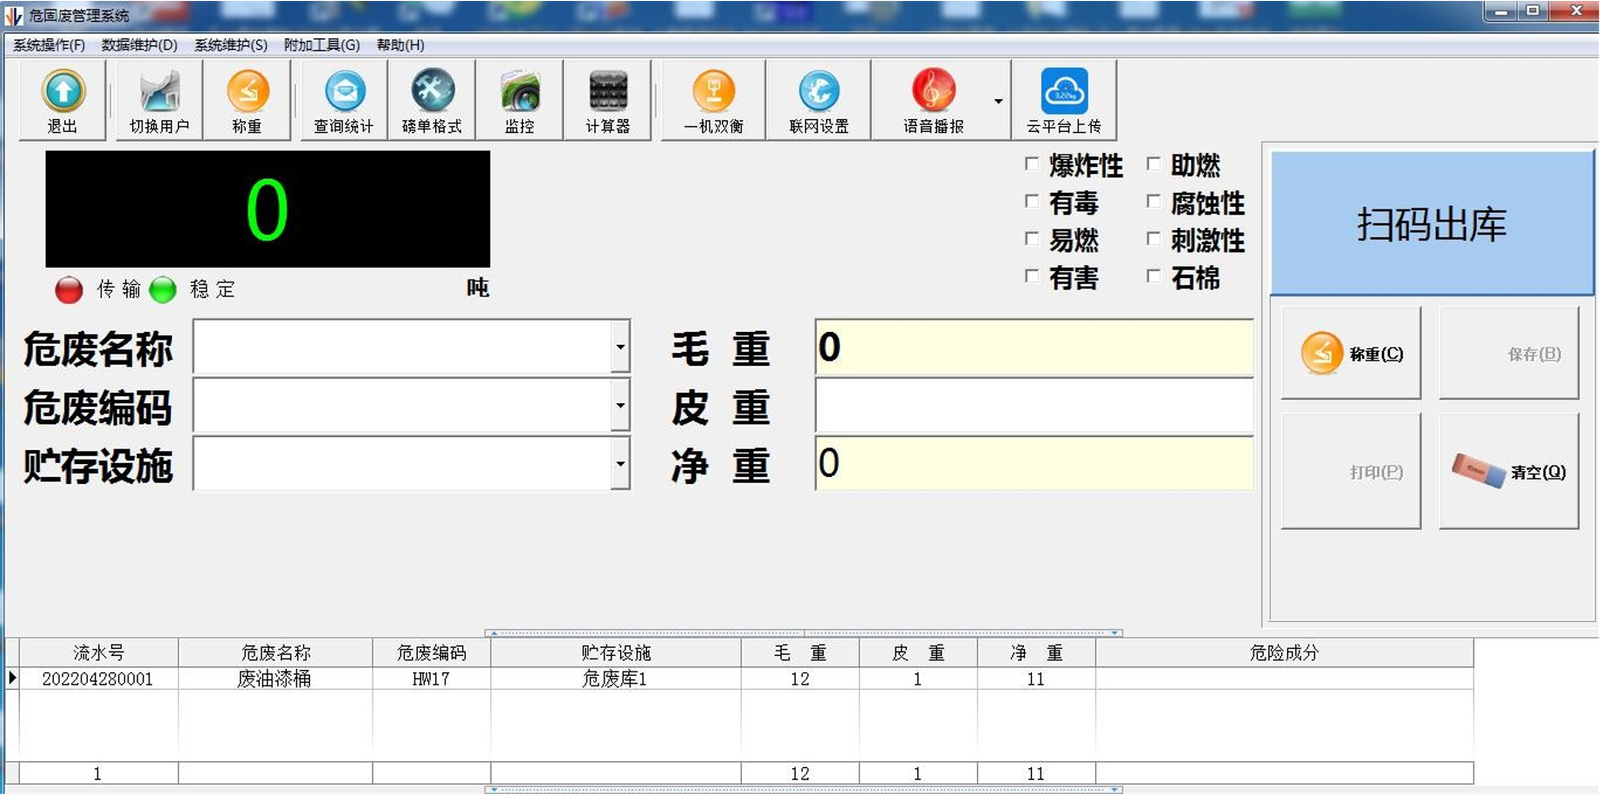Screen dimensions: 1600x795
Task: Click the 净重 net weight field
Action: pos(1034,463)
